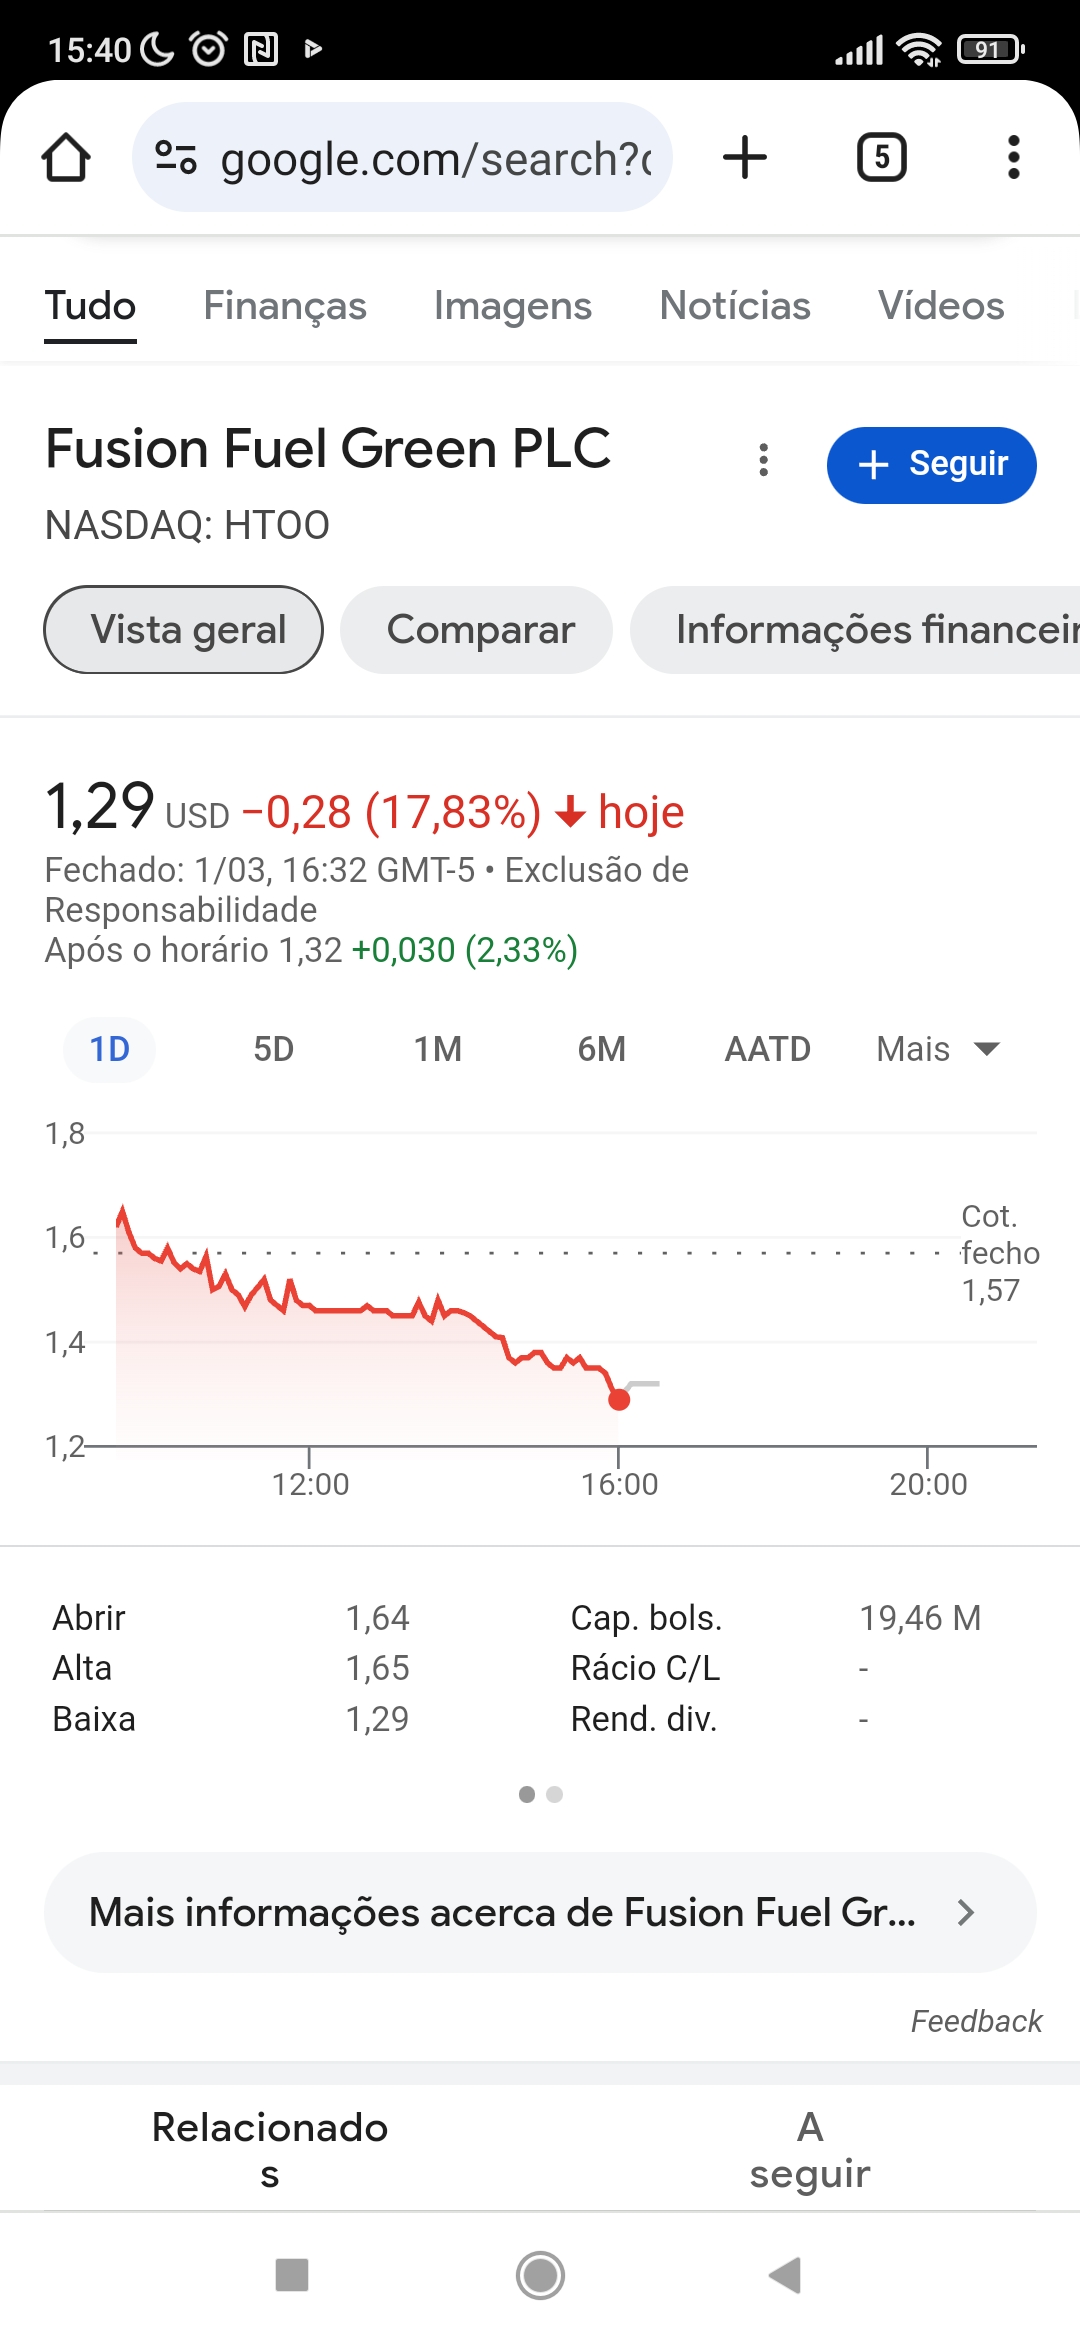Open the Notícias search tab
This screenshot has height=2340, width=1080.
[x=735, y=306]
